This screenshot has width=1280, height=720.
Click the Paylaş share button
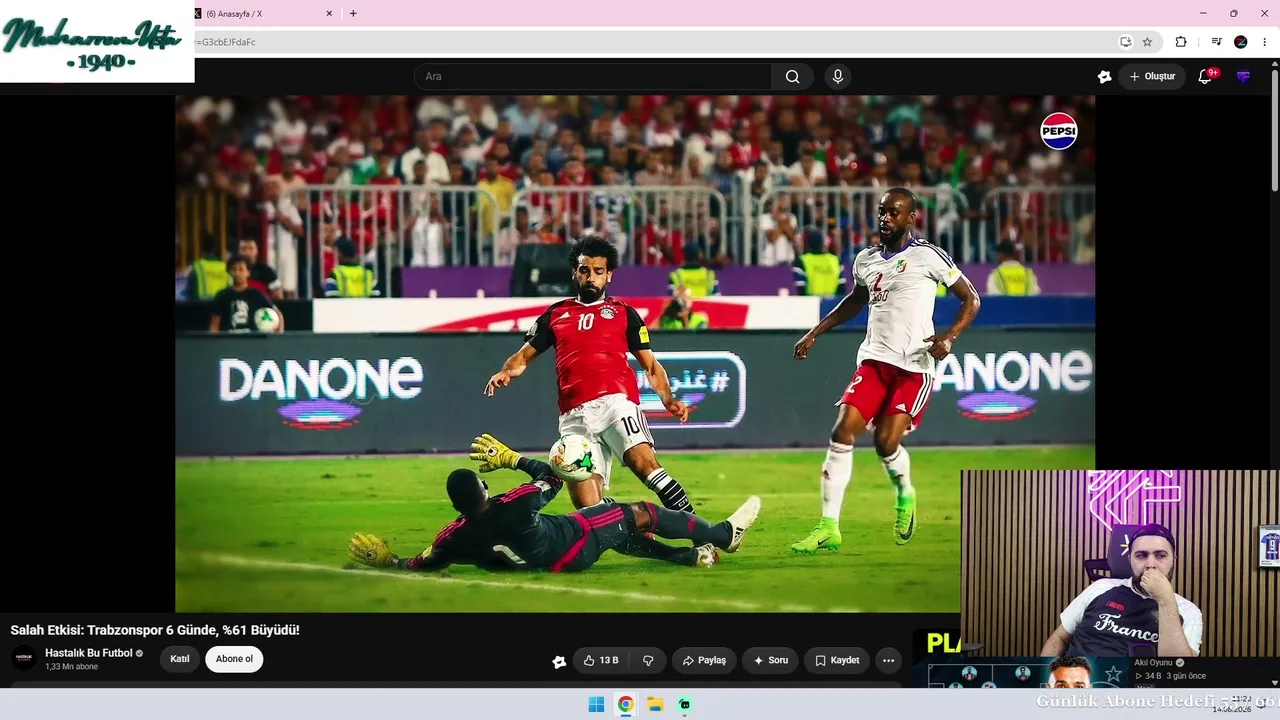704,660
